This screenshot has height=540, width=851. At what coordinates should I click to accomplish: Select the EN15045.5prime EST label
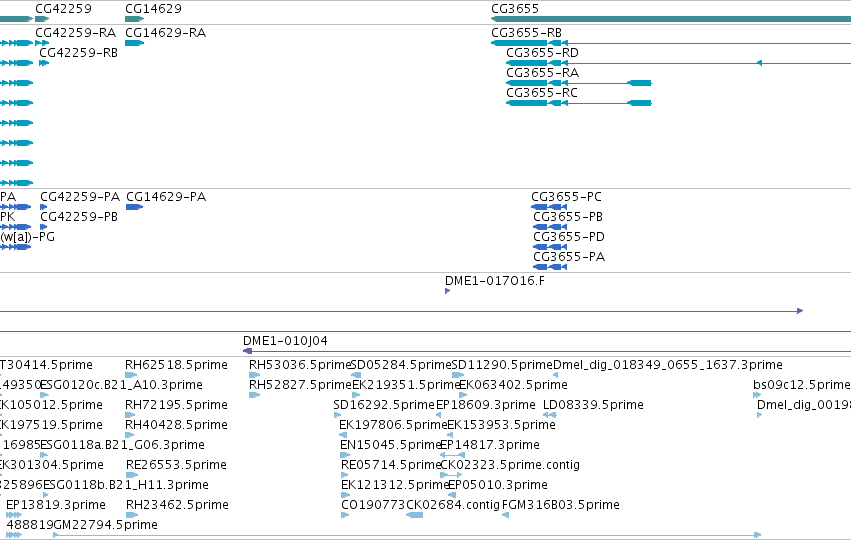click(x=390, y=445)
